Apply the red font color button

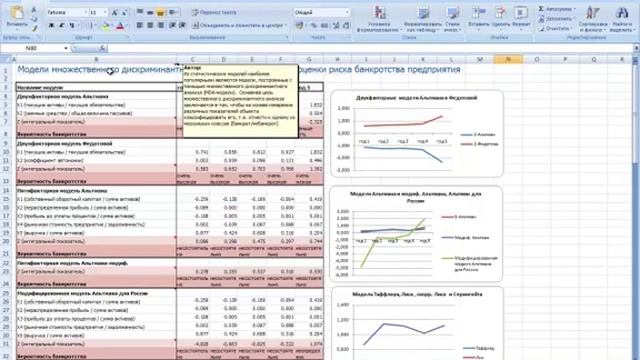coord(120,26)
